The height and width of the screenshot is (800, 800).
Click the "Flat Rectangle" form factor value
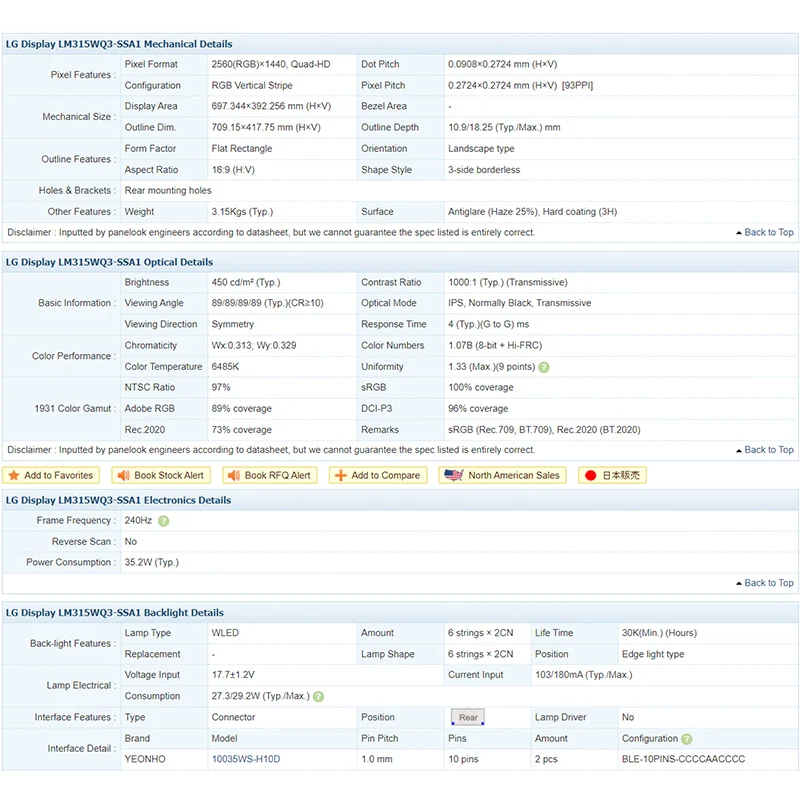[x=242, y=149]
